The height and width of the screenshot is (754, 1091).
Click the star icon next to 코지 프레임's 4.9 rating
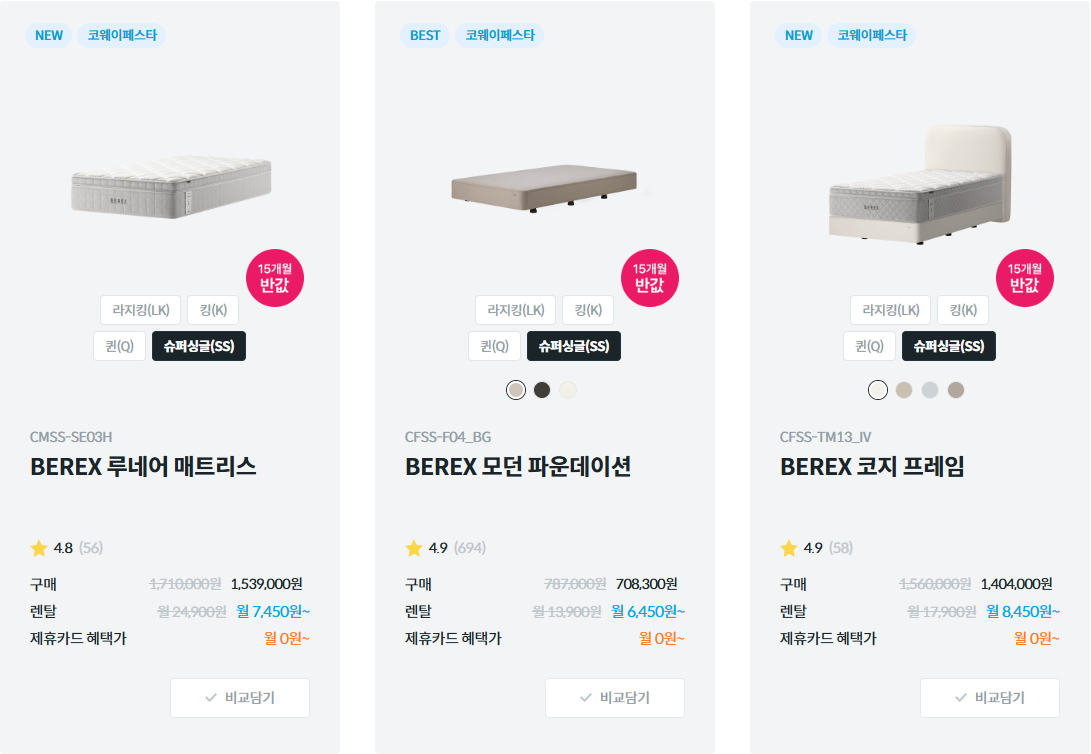click(x=791, y=548)
